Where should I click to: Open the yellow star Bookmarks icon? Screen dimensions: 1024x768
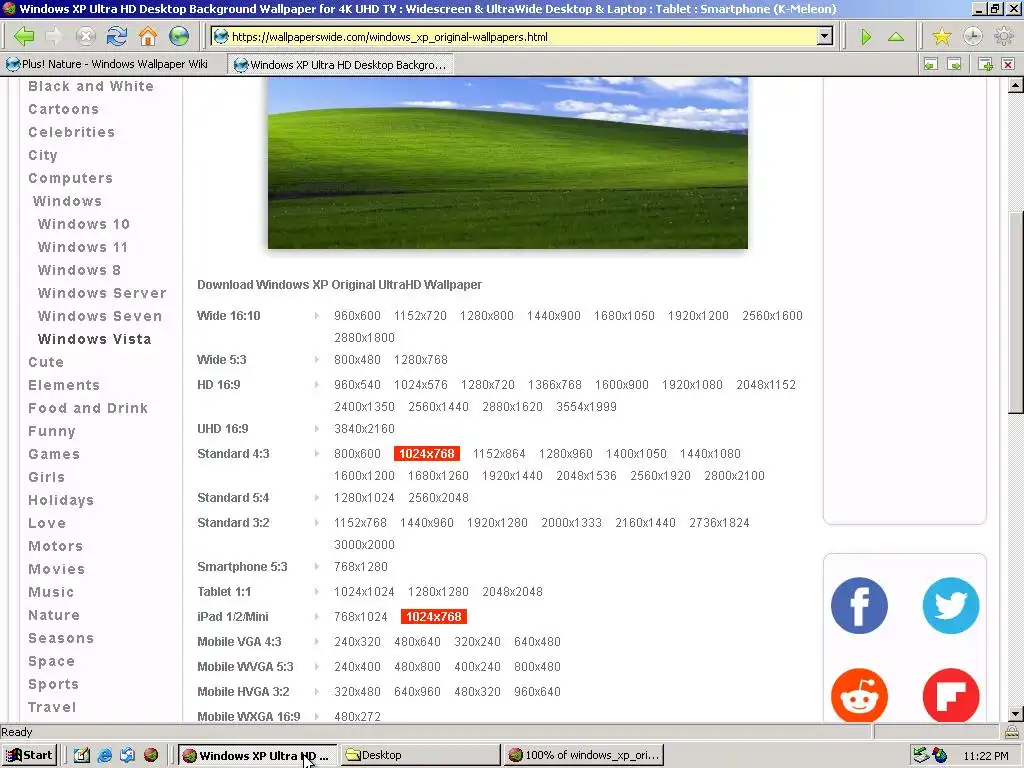tap(942, 36)
